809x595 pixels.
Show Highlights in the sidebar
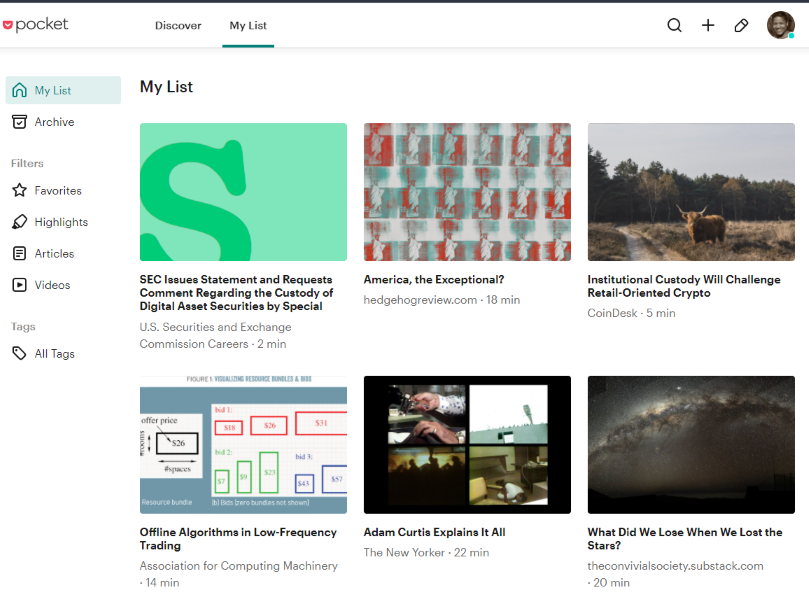[x=61, y=222]
